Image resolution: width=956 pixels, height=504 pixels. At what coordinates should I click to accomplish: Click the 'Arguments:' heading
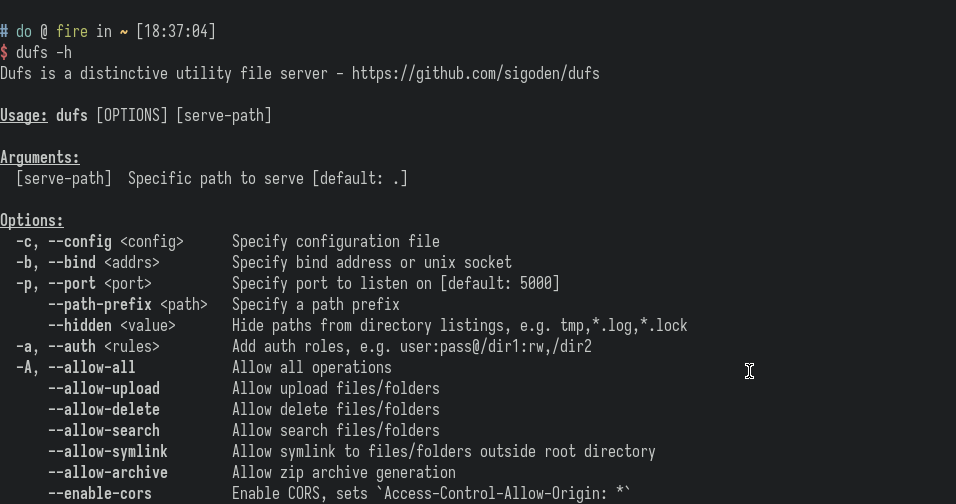40,158
